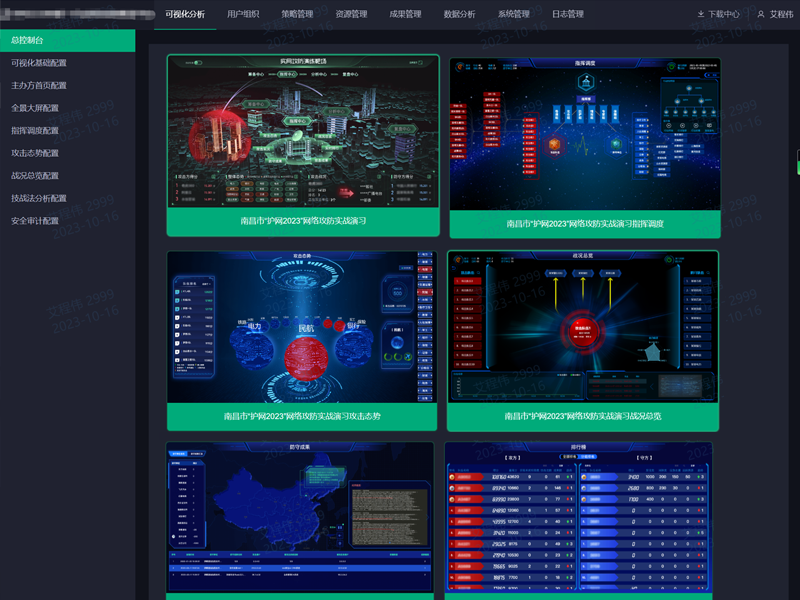Select 成果管理 in the top navigation
800x600 pixels.
405,15
